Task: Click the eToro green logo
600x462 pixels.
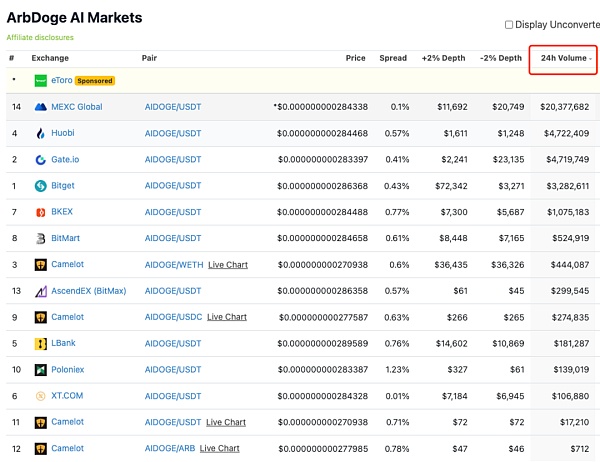Action: coord(41,80)
